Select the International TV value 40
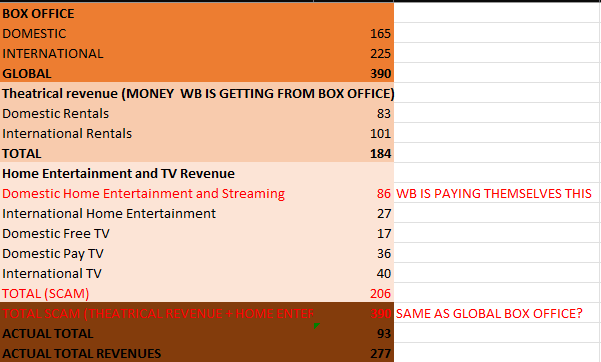 pos(384,273)
